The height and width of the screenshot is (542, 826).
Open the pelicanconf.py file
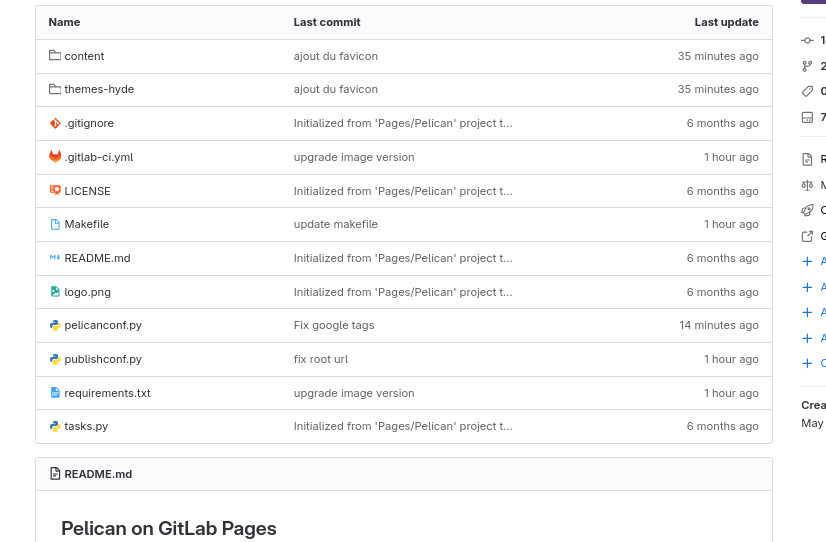103,325
